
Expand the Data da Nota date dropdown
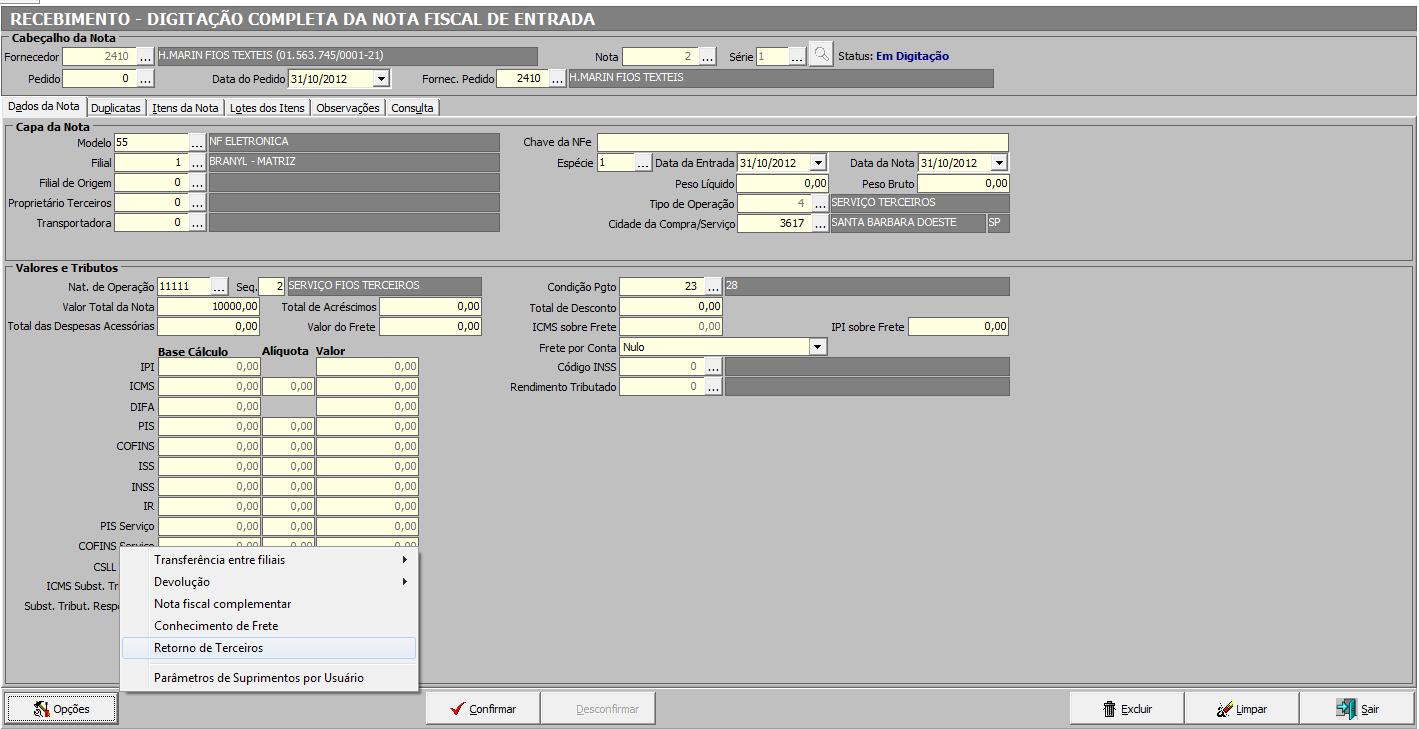(x=999, y=163)
